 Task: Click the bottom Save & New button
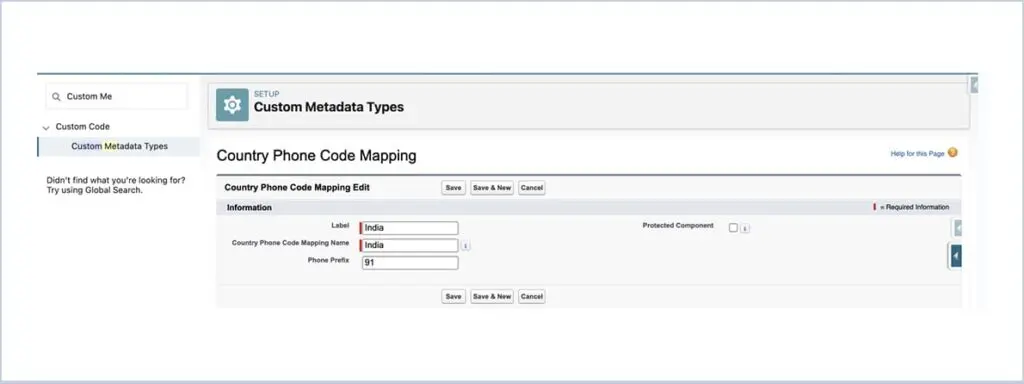click(x=492, y=296)
